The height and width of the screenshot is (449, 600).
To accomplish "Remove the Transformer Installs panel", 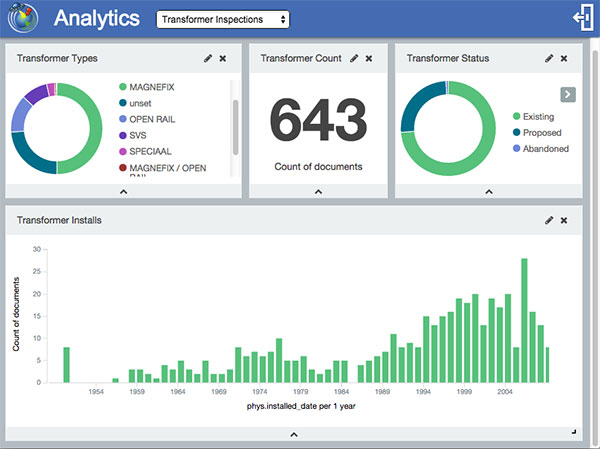I will [x=564, y=220].
